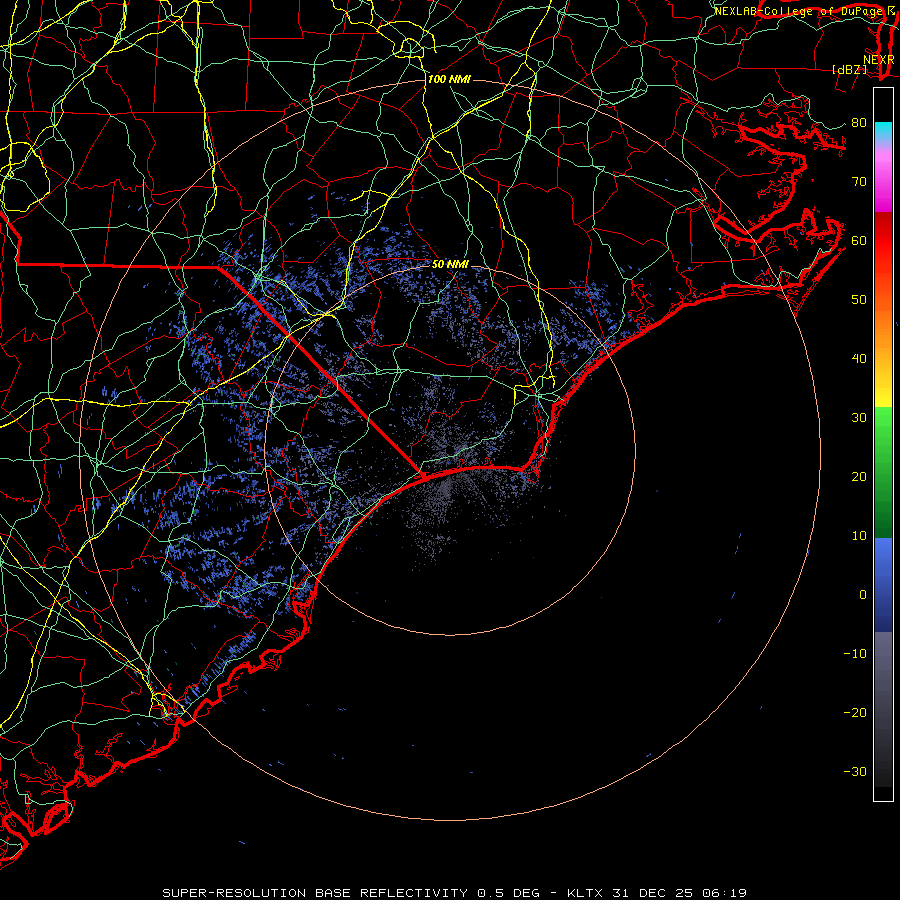Click the -20 value on the dBZ scale
This screenshot has height=900, width=900.
[x=855, y=713]
